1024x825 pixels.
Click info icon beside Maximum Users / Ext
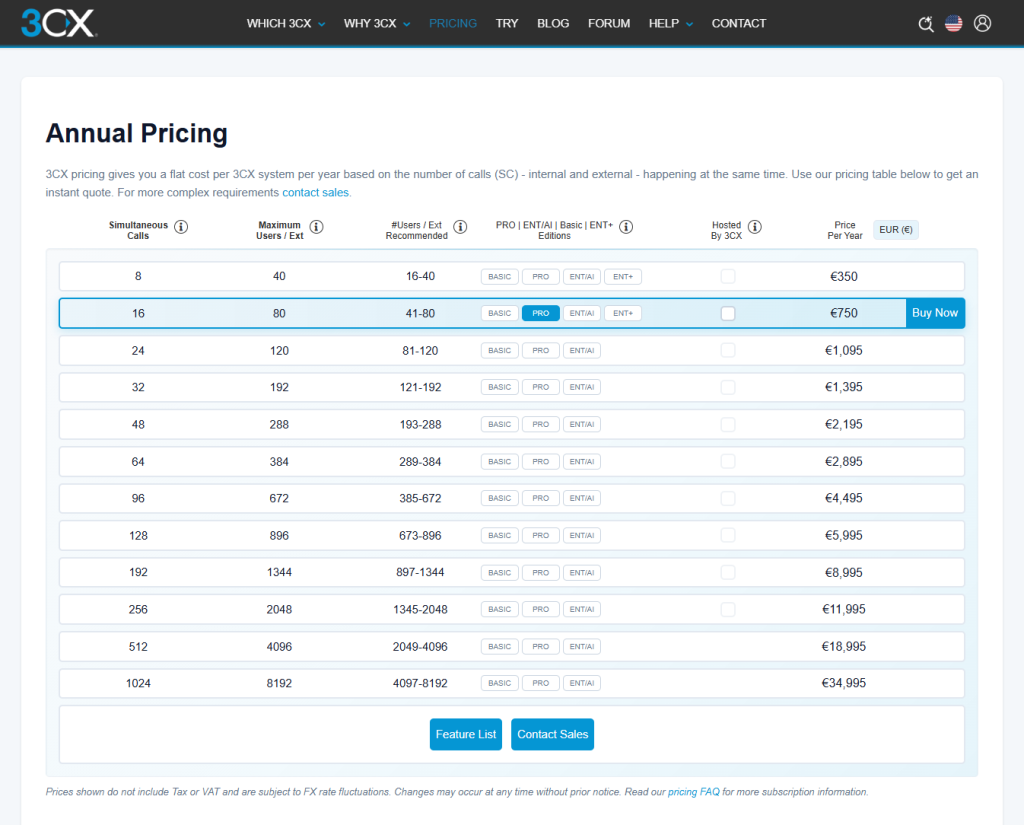click(x=316, y=227)
